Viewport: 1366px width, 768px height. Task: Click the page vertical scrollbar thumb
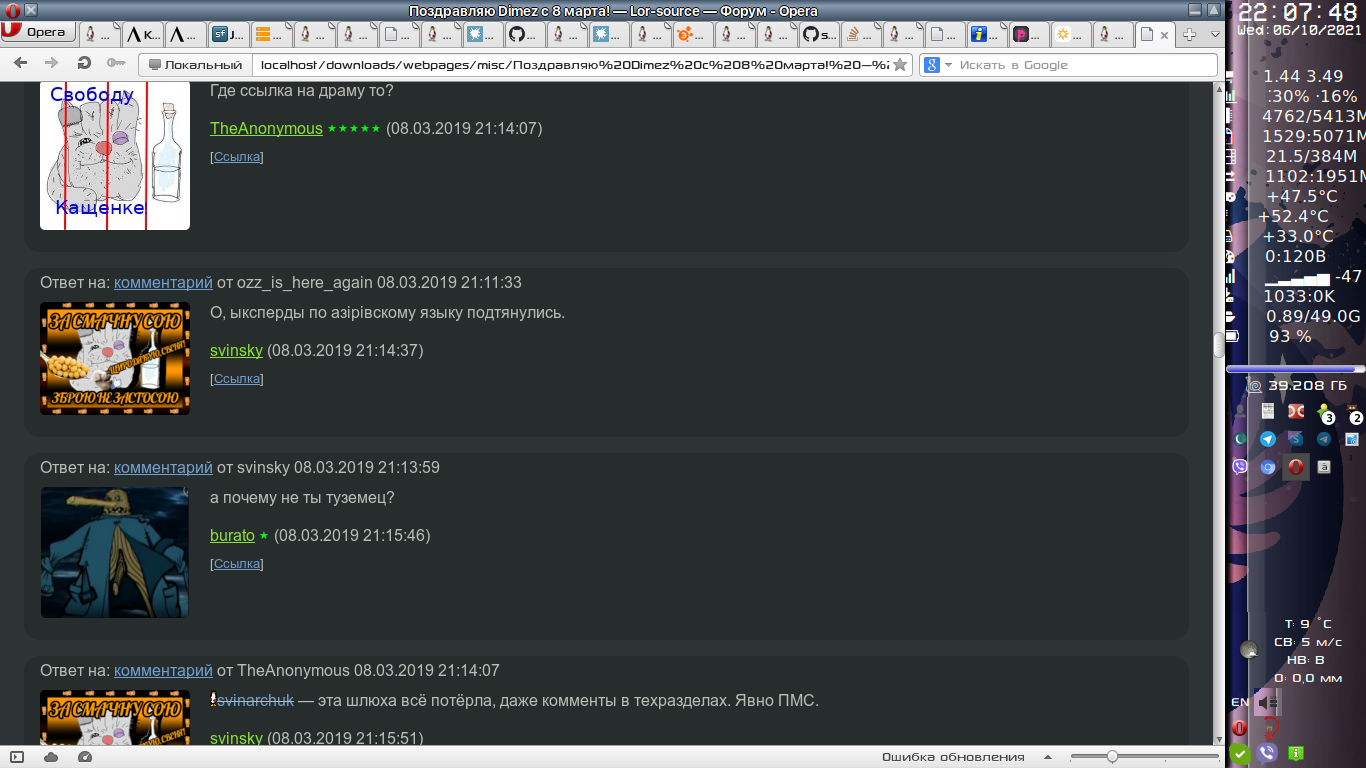(1218, 346)
